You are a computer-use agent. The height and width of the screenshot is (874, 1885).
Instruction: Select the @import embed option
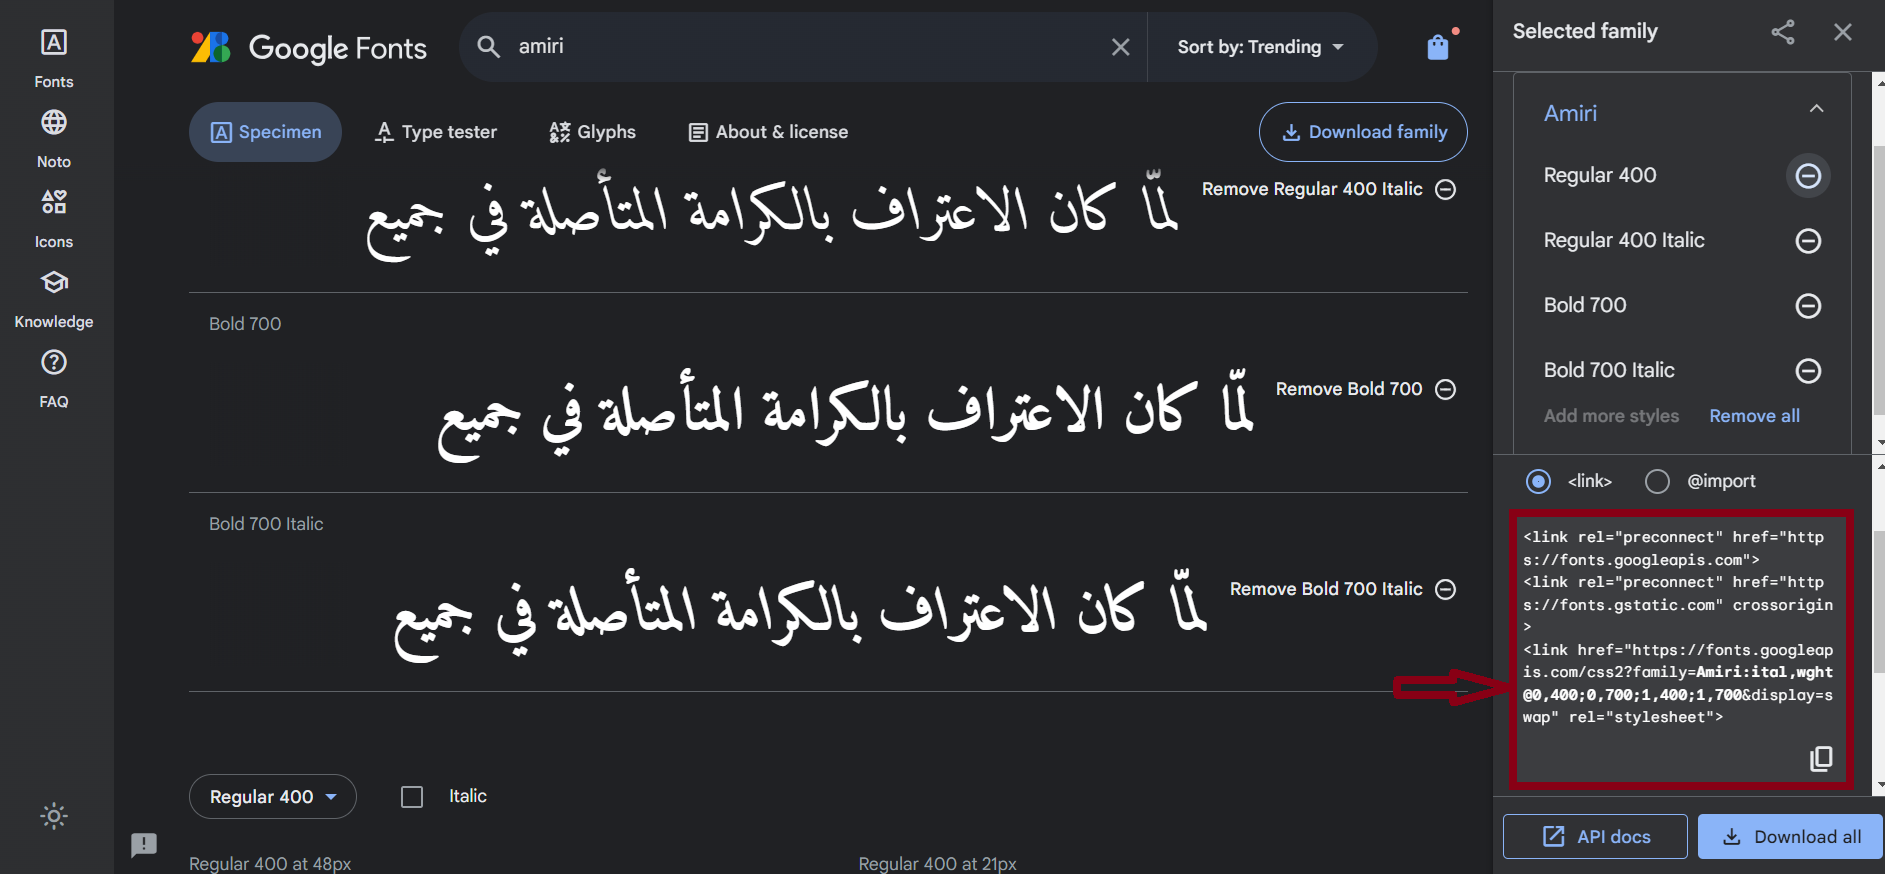(1657, 481)
